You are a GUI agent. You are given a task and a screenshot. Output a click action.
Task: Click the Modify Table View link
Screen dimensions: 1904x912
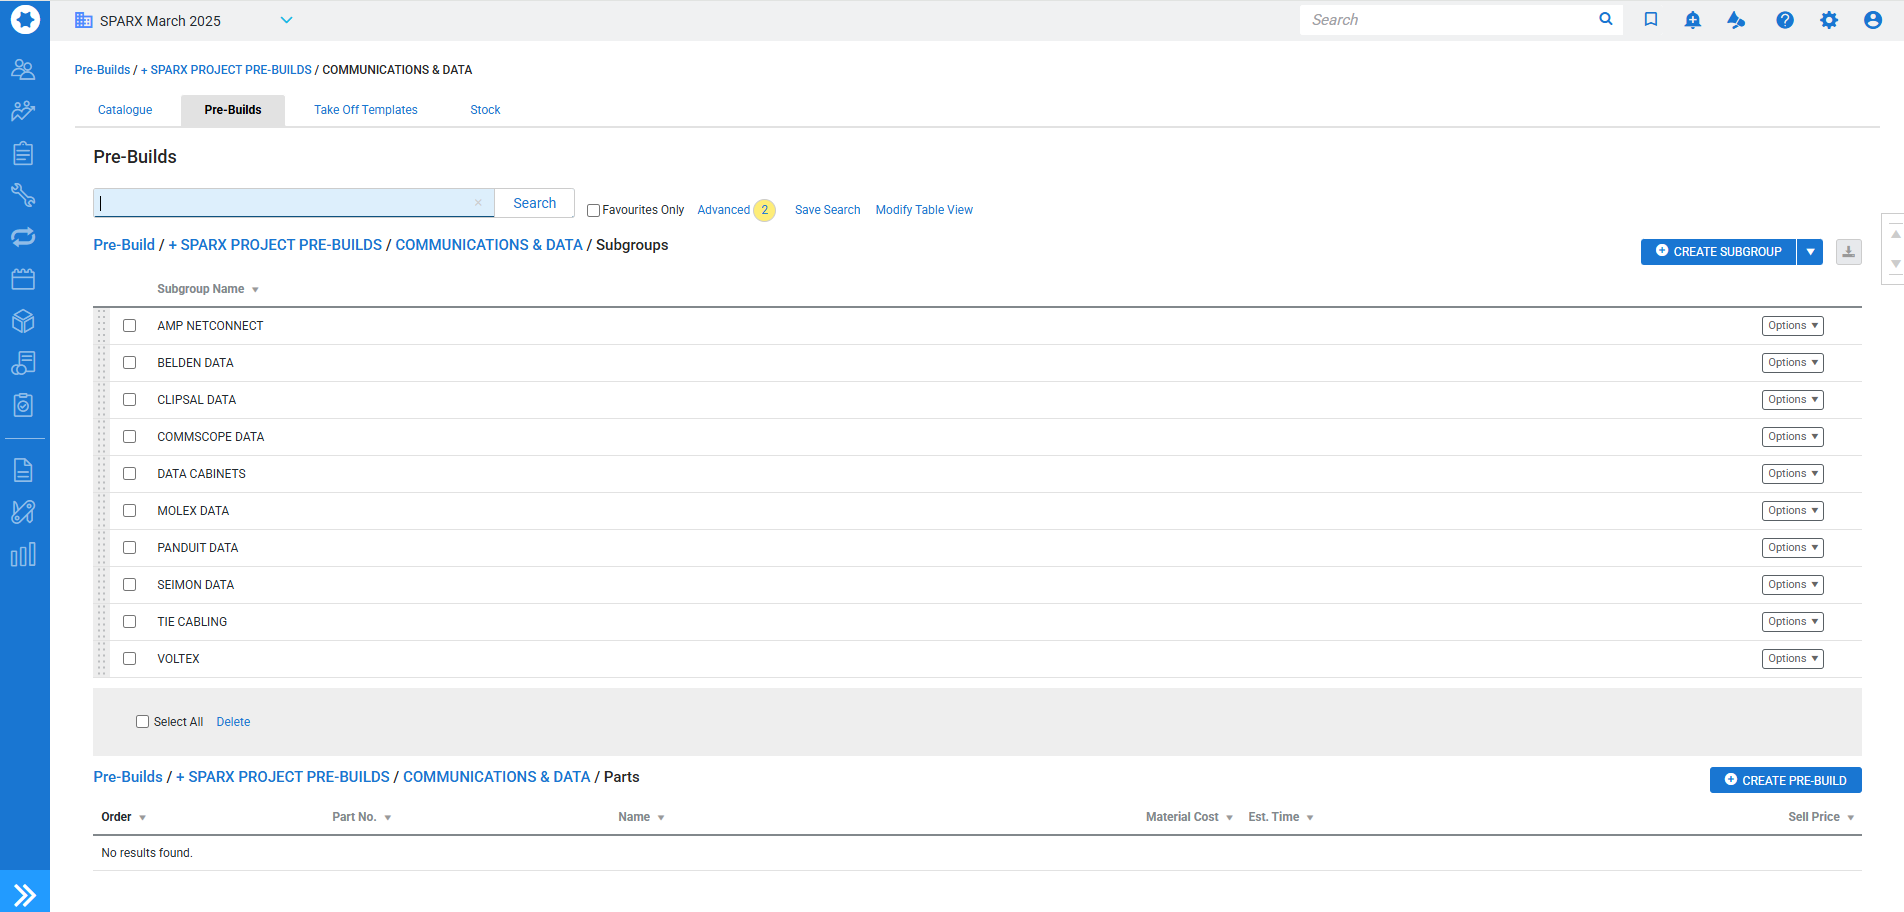click(x=923, y=210)
